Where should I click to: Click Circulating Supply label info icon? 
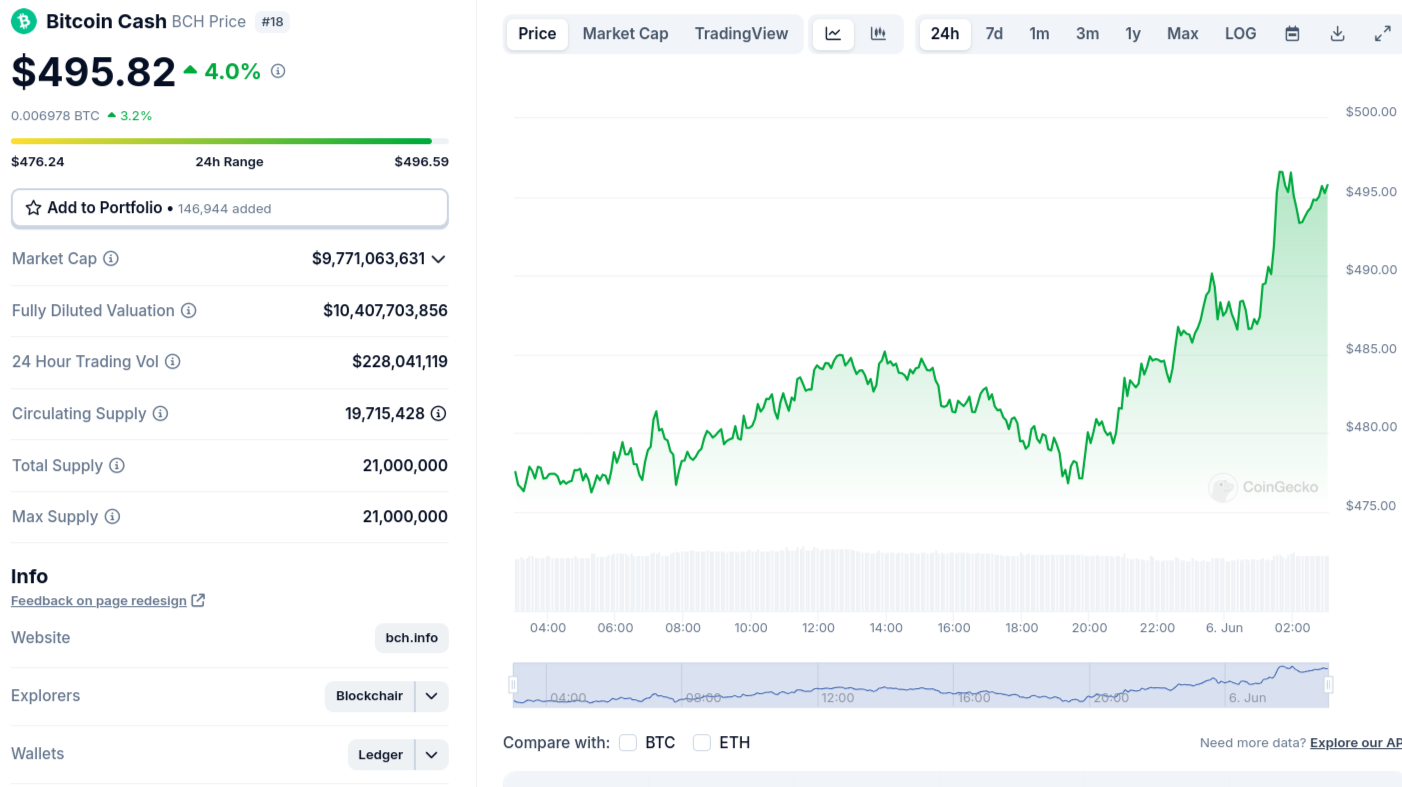(160, 413)
